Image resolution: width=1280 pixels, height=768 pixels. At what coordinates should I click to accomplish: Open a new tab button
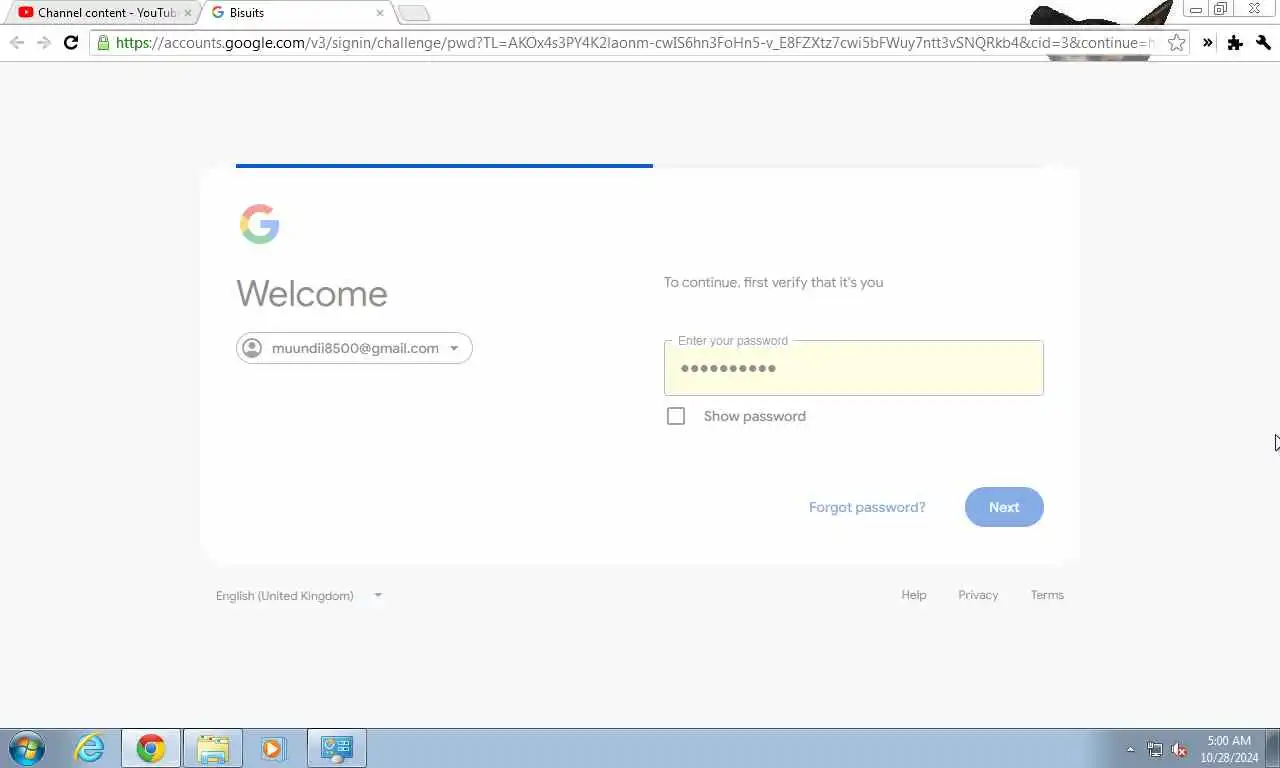coord(413,13)
